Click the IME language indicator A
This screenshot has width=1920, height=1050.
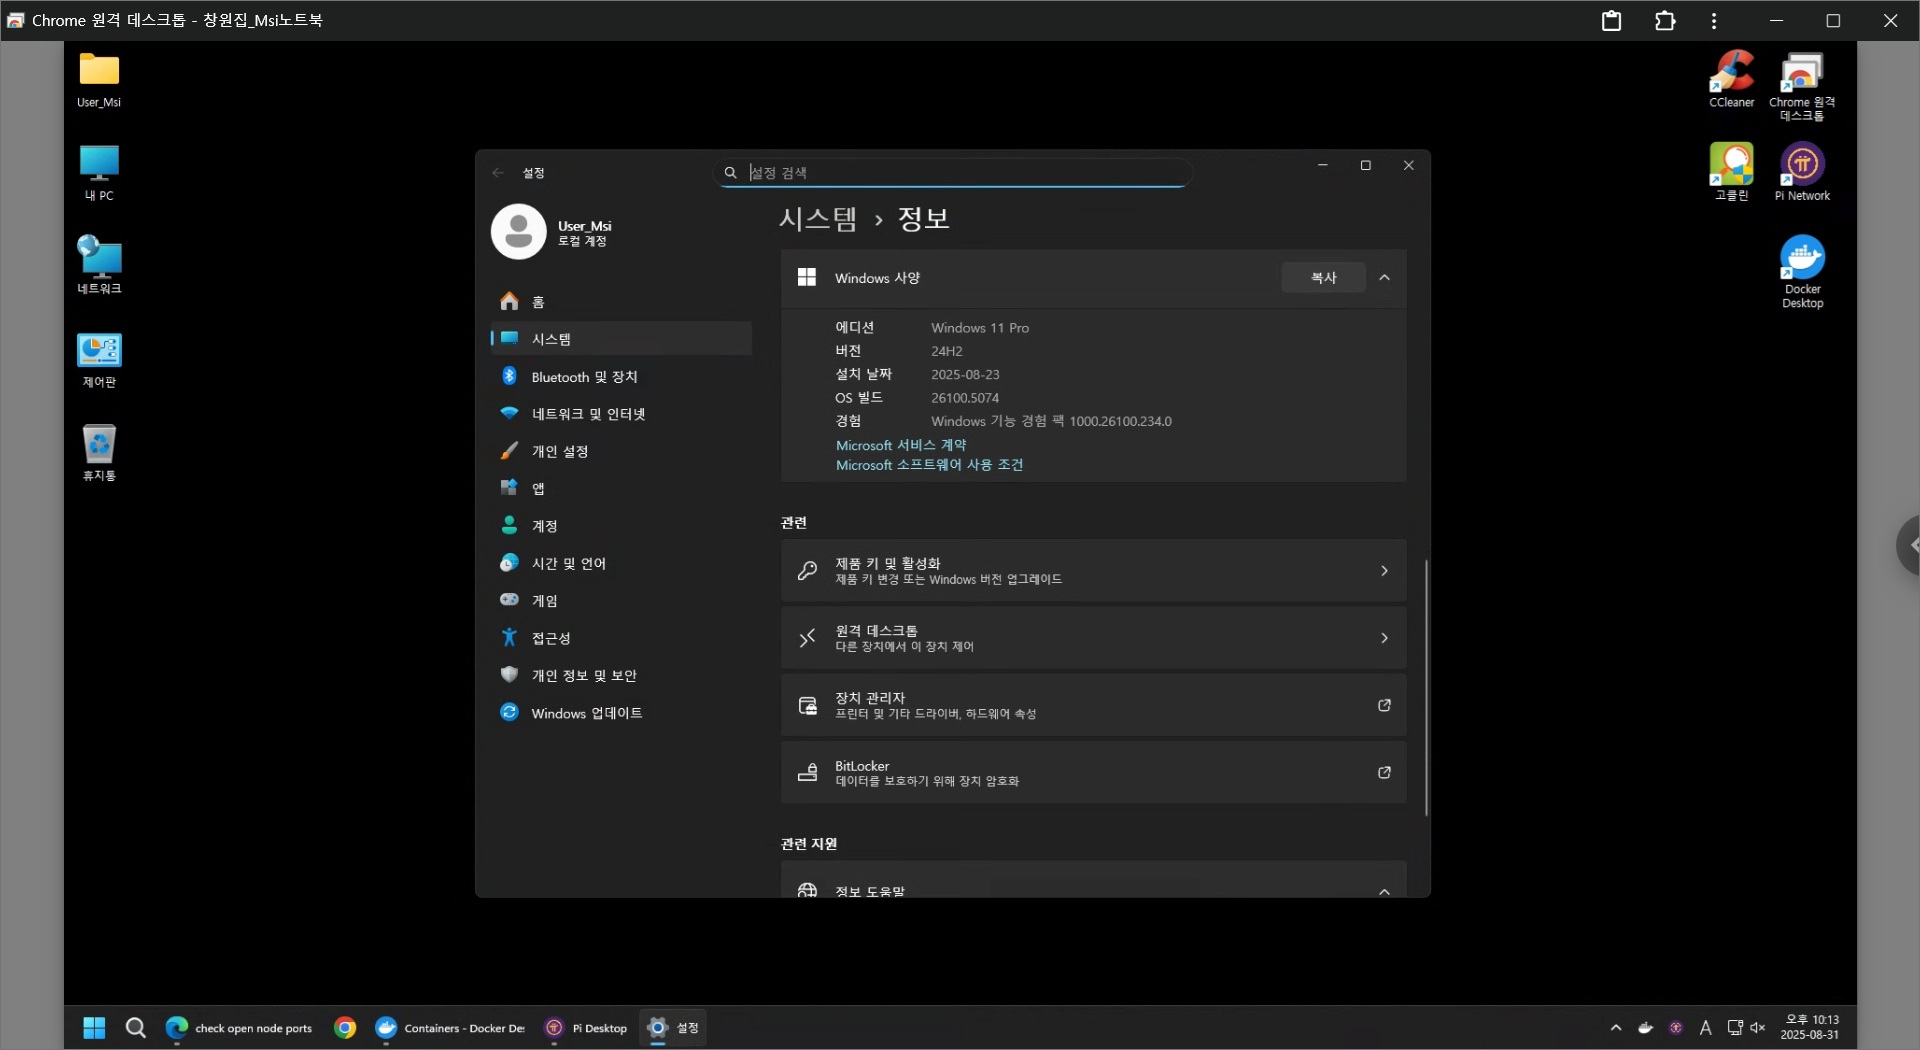[1706, 1028]
